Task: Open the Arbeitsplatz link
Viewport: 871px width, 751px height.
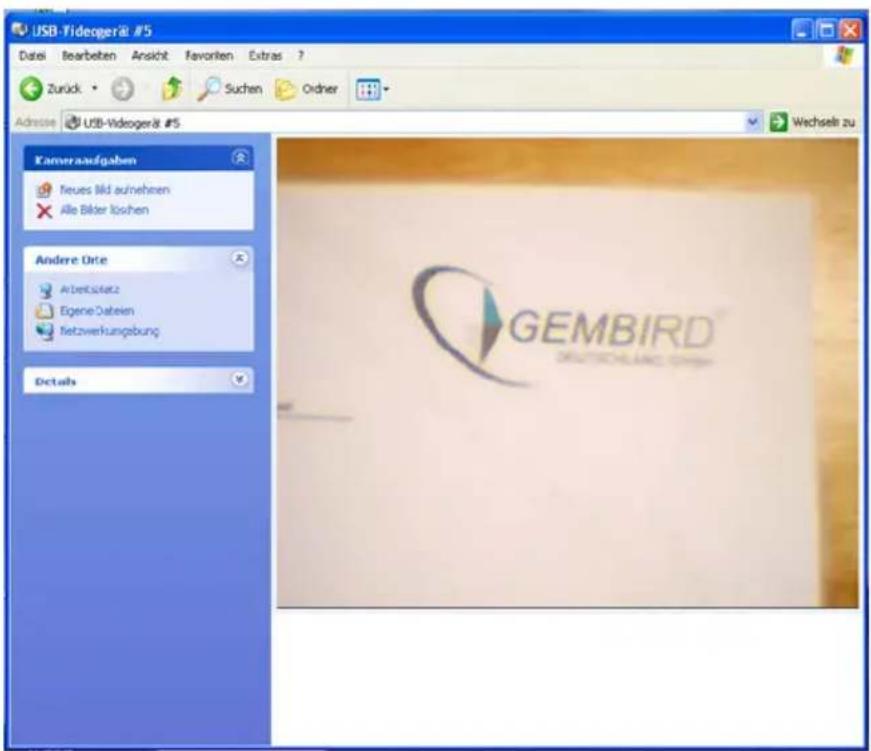Action: [x=89, y=289]
